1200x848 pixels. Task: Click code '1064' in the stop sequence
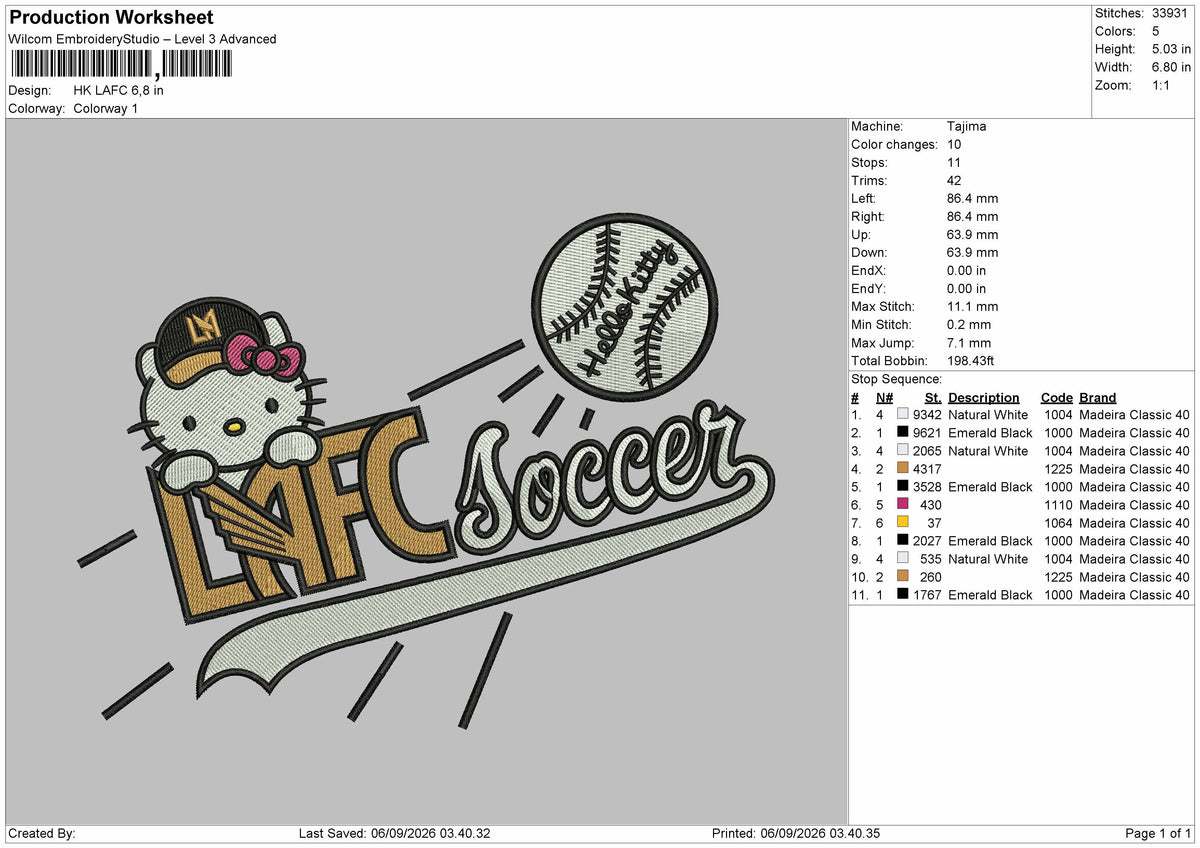(x=1058, y=523)
